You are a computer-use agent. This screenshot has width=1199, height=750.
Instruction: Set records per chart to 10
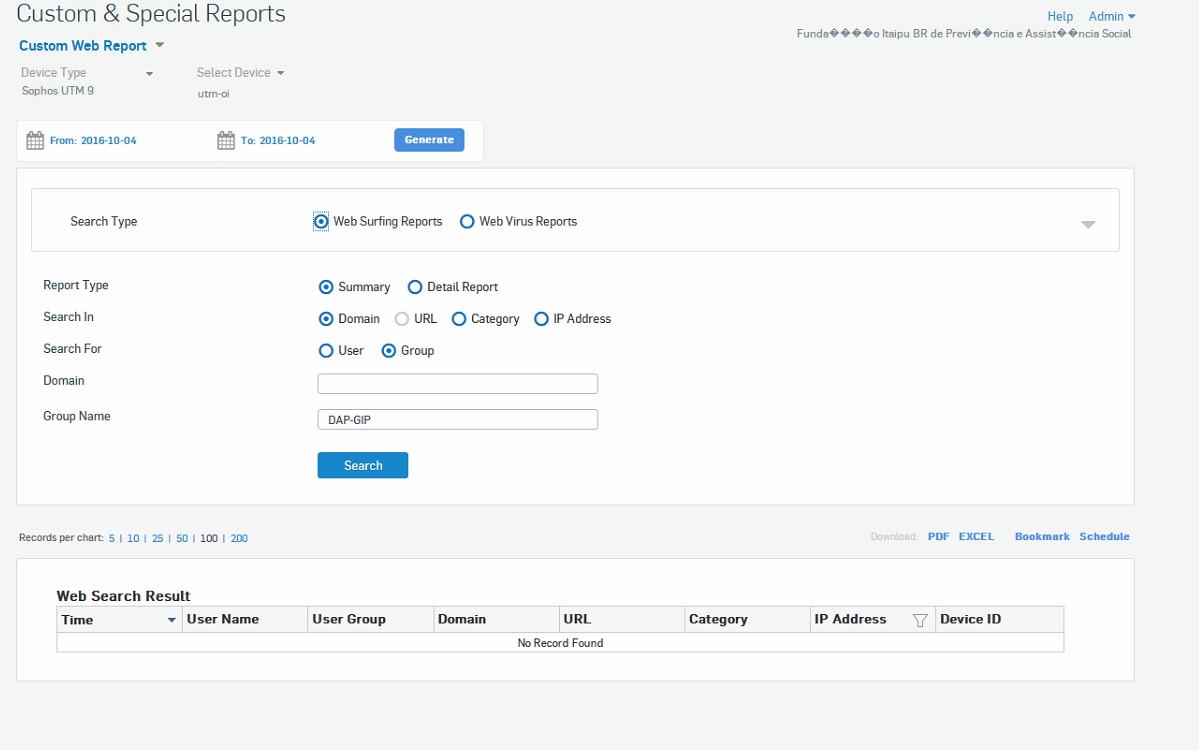[x=133, y=538]
